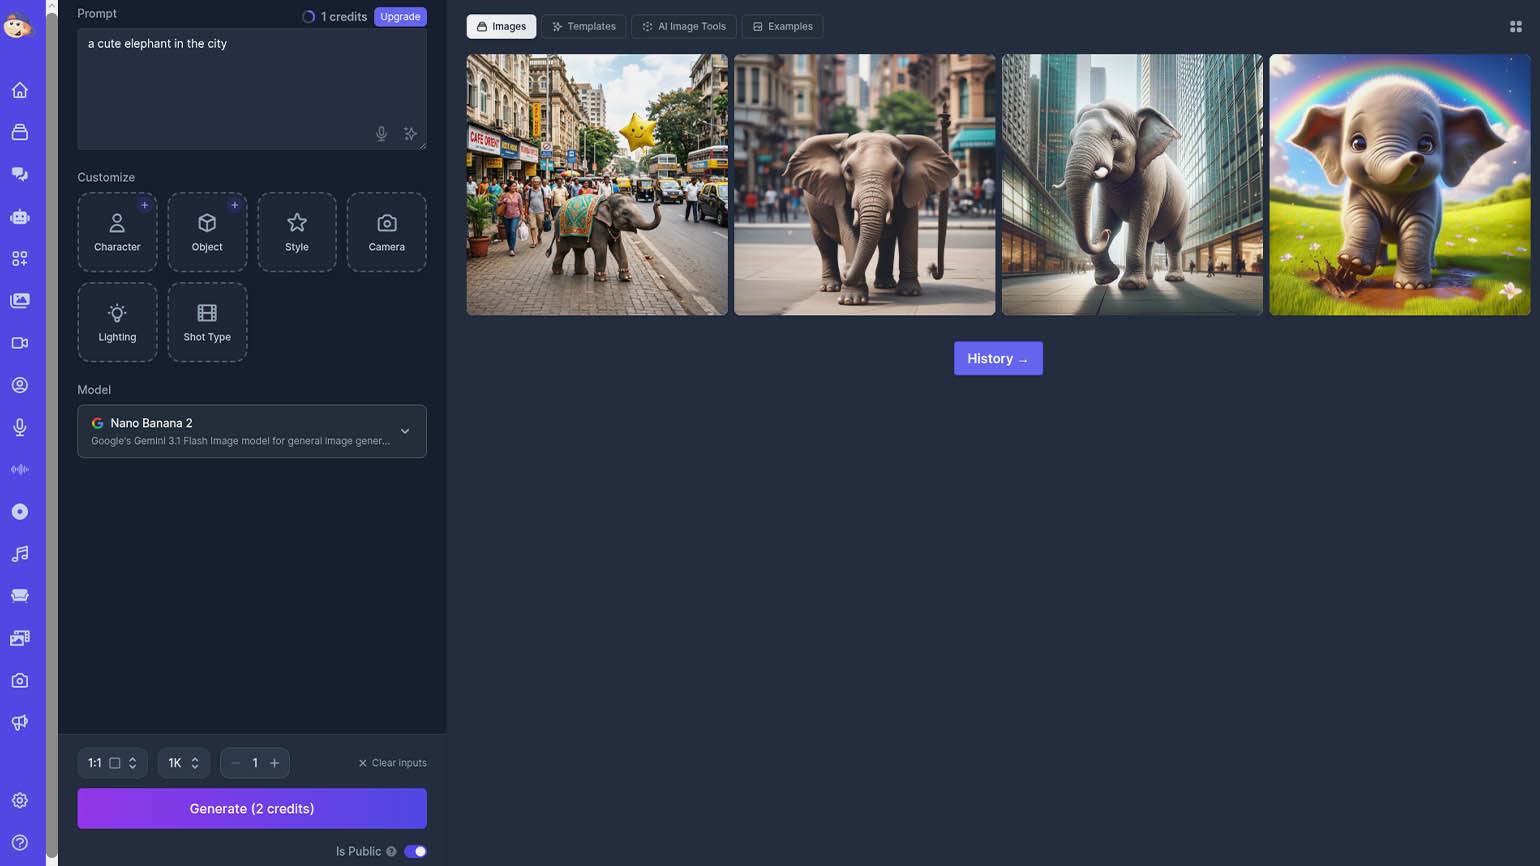Image resolution: width=1540 pixels, height=866 pixels.
Task: Open the rainbow cartoon elephant thumbnail
Action: 1399,185
